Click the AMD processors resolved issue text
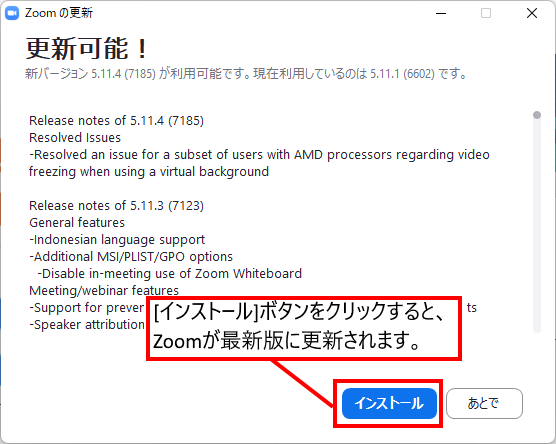Image resolution: width=556 pixels, height=444 pixels. click(x=259, y=163)
